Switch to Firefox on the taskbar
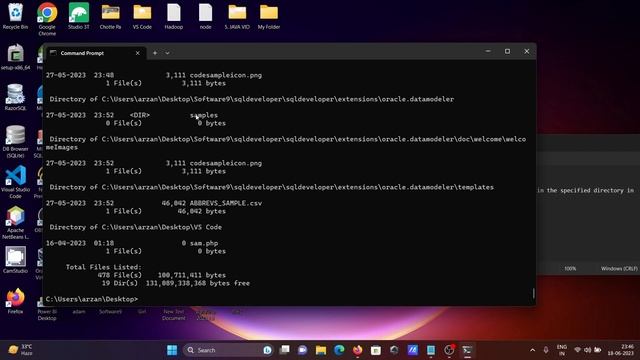 coord(358,350)
